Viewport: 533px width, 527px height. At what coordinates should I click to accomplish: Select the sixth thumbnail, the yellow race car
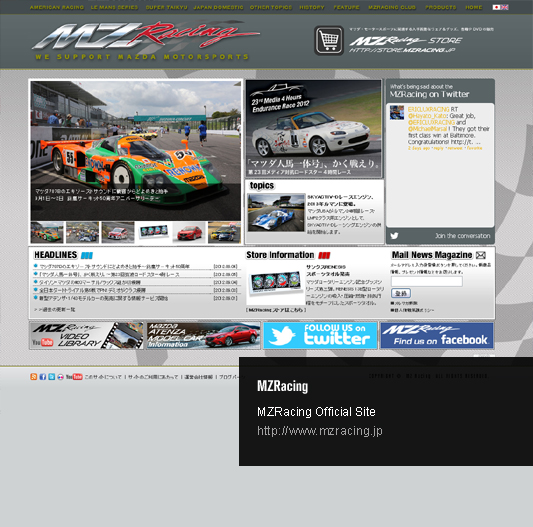coord(224,232)
